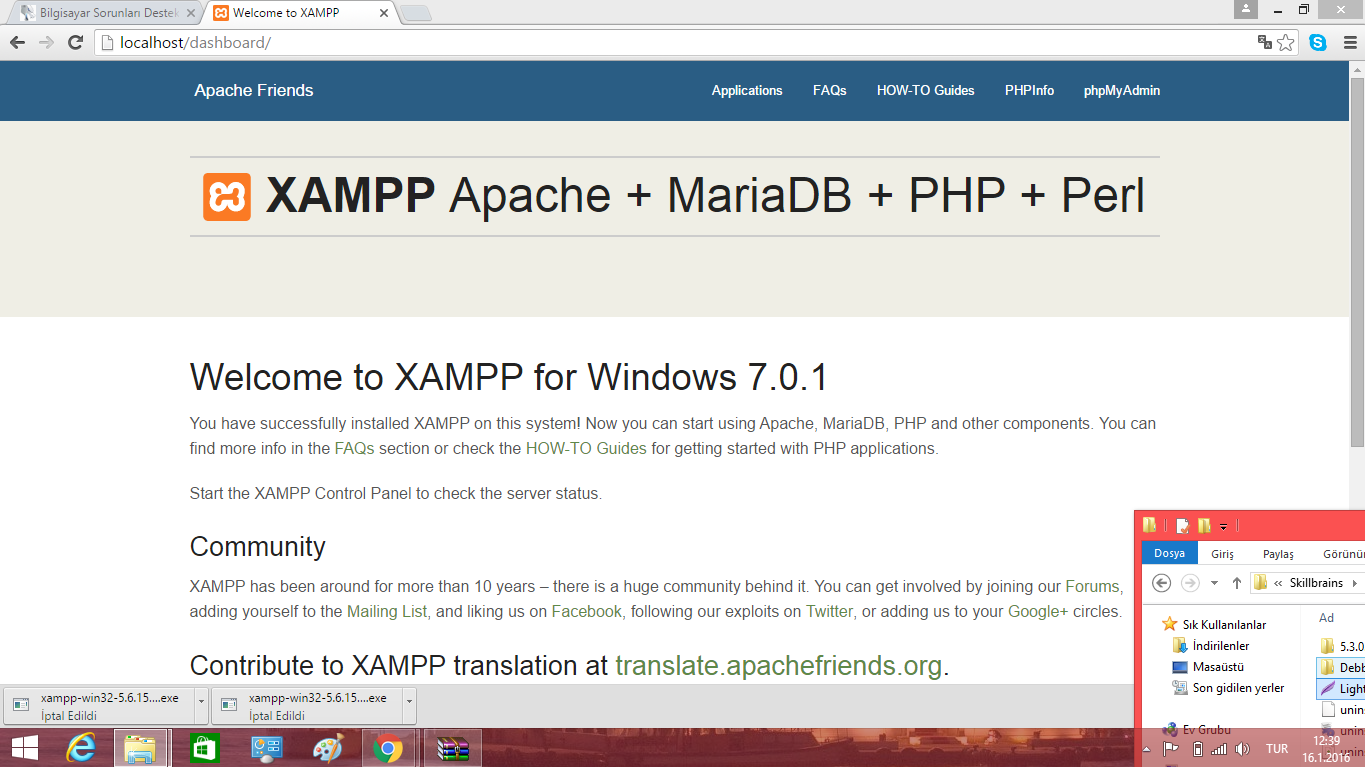The height and width of the screenshot is (767, 1365).
Task: Click the Properties icon in Explorer quick toolbar
Action: 1182,525
